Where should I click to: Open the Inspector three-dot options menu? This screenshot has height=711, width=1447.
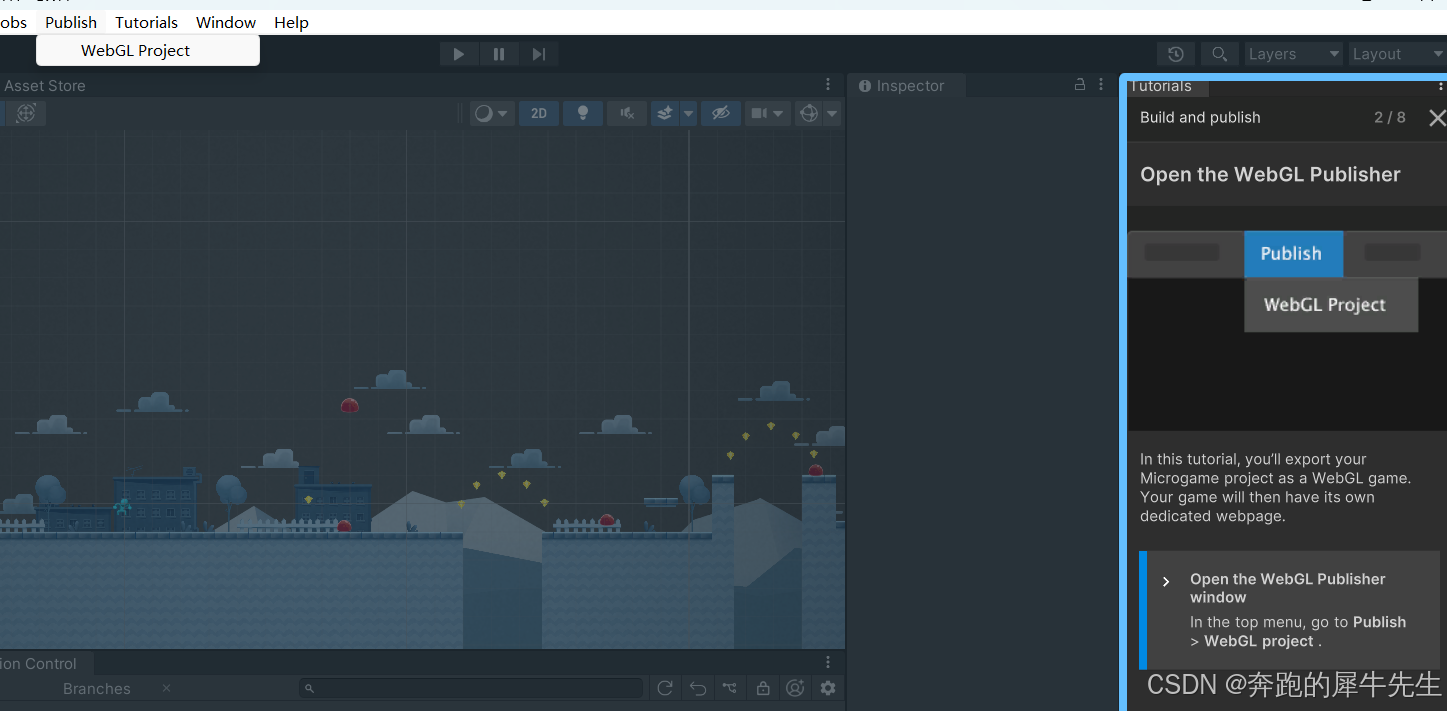point(1101,85)
